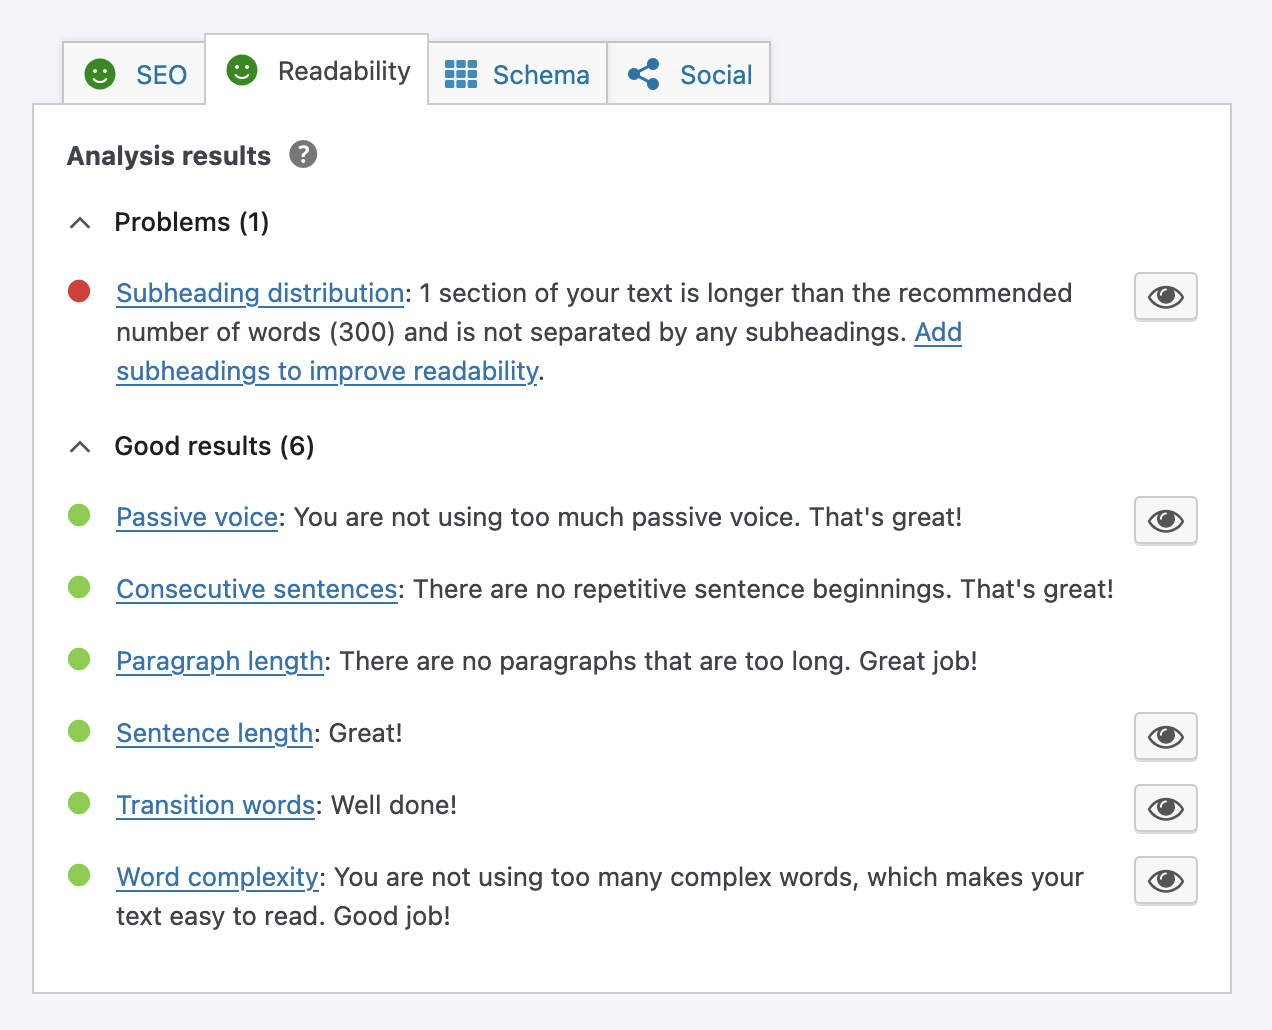Switch to the Schema tab

518,74
